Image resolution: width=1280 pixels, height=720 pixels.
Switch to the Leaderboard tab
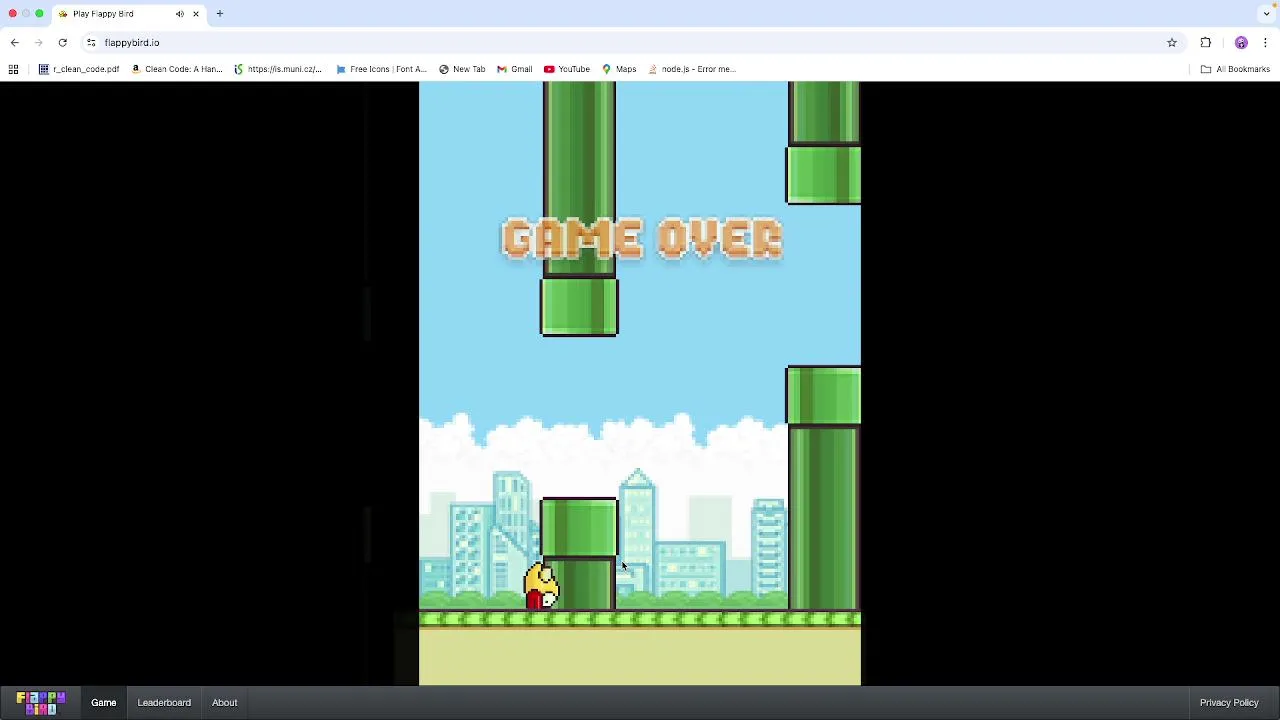[164, 703]
